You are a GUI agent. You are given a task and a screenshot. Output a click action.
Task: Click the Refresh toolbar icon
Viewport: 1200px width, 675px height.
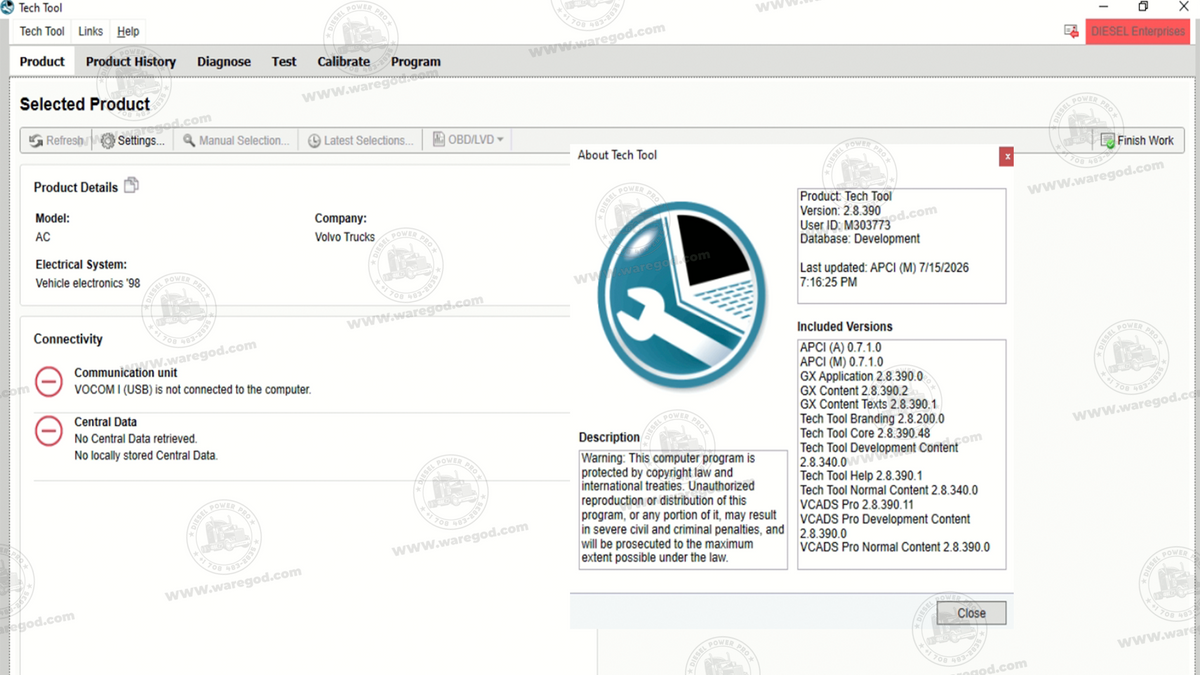pos(37,141)
